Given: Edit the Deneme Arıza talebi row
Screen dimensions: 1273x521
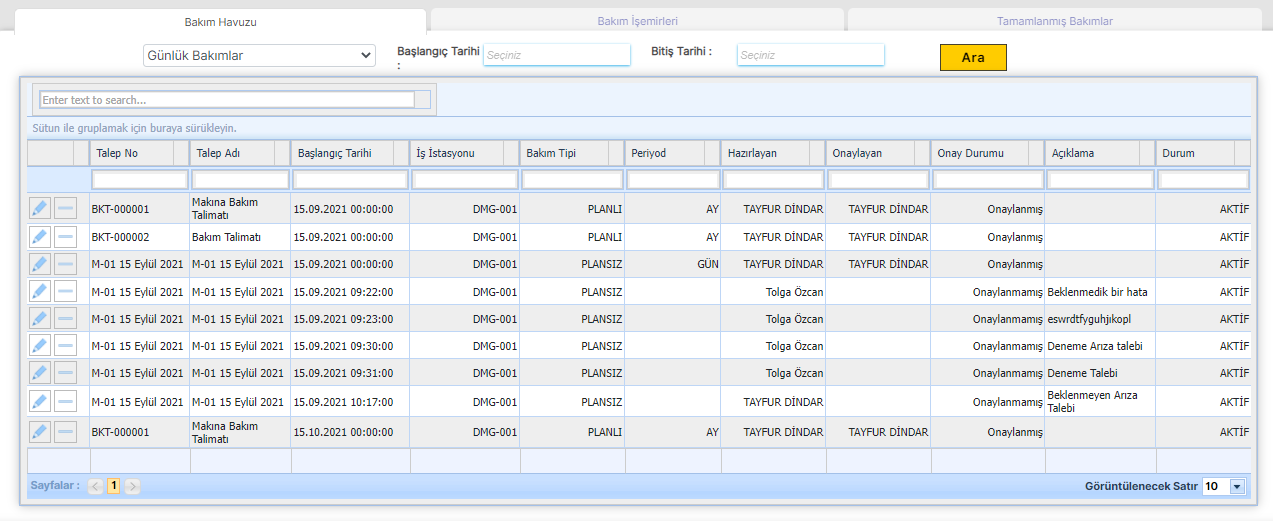Looking at the screenshot, I should [x=39, y=346].
